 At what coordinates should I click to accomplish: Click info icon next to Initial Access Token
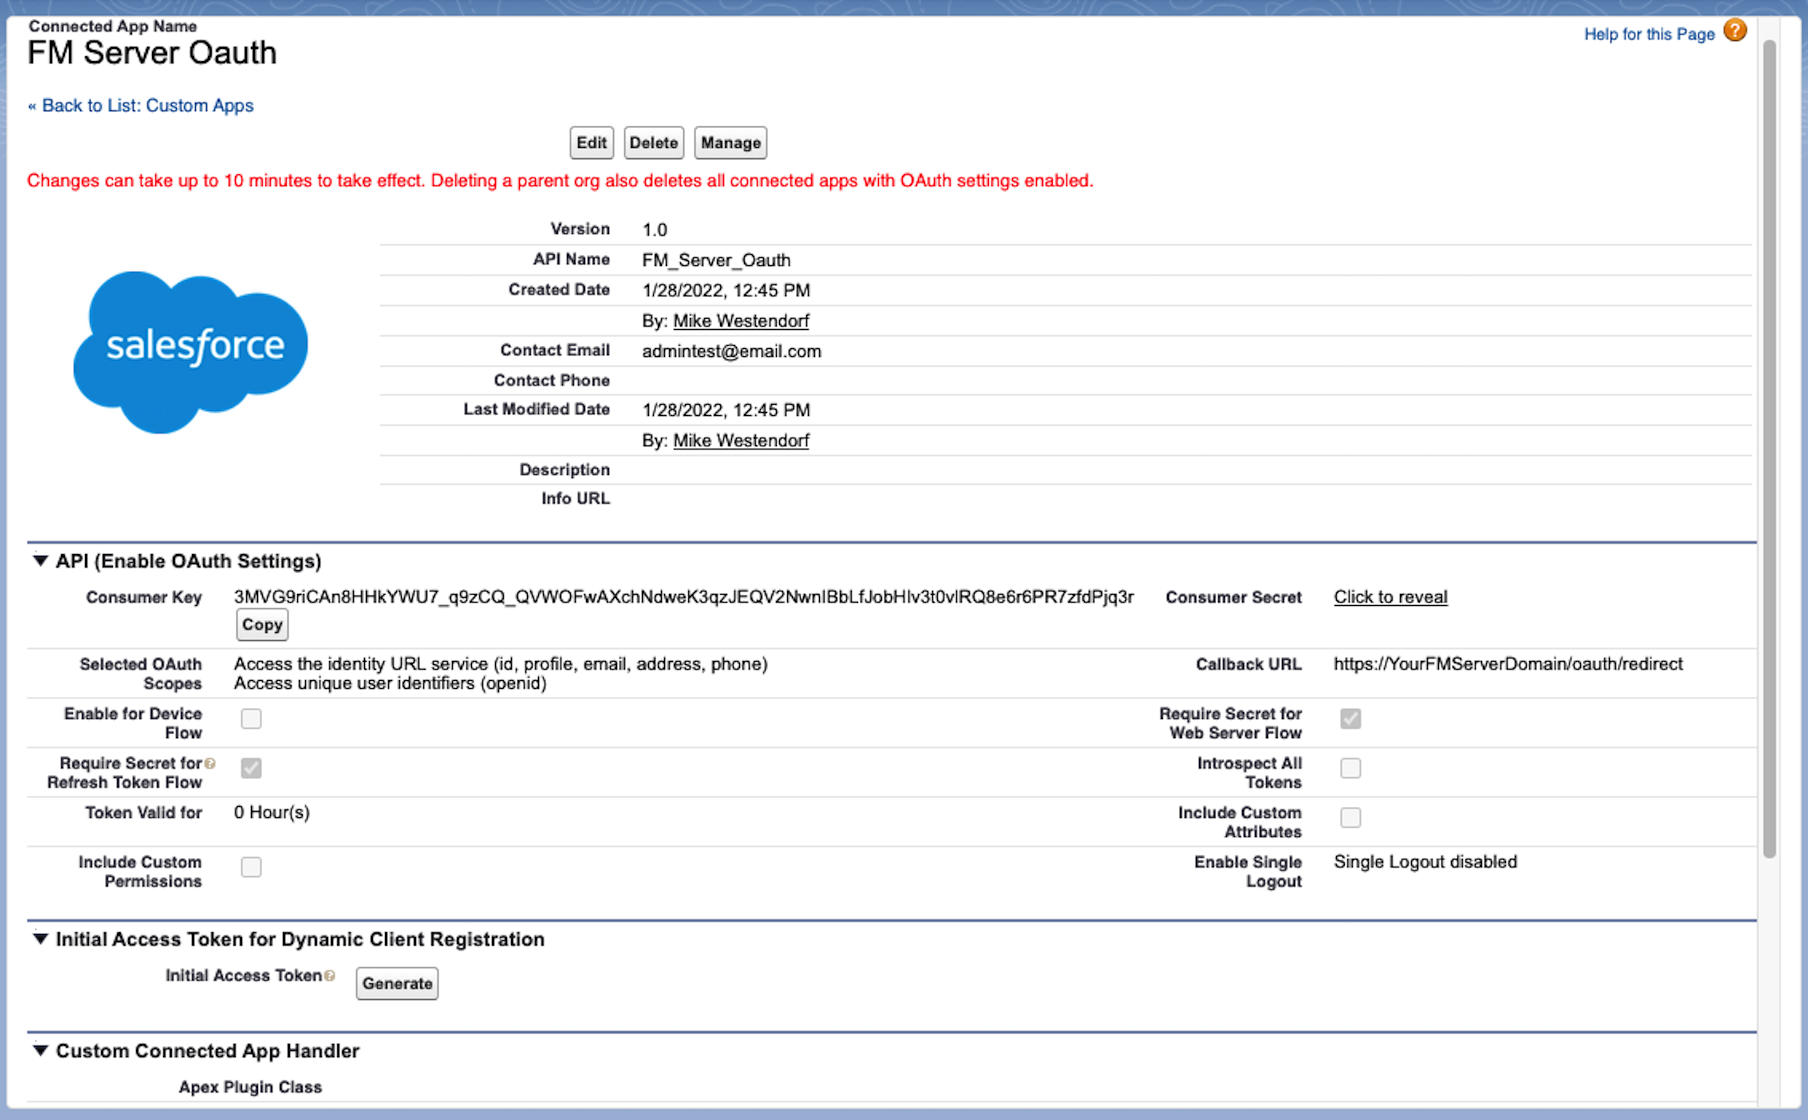pos(330,976)
